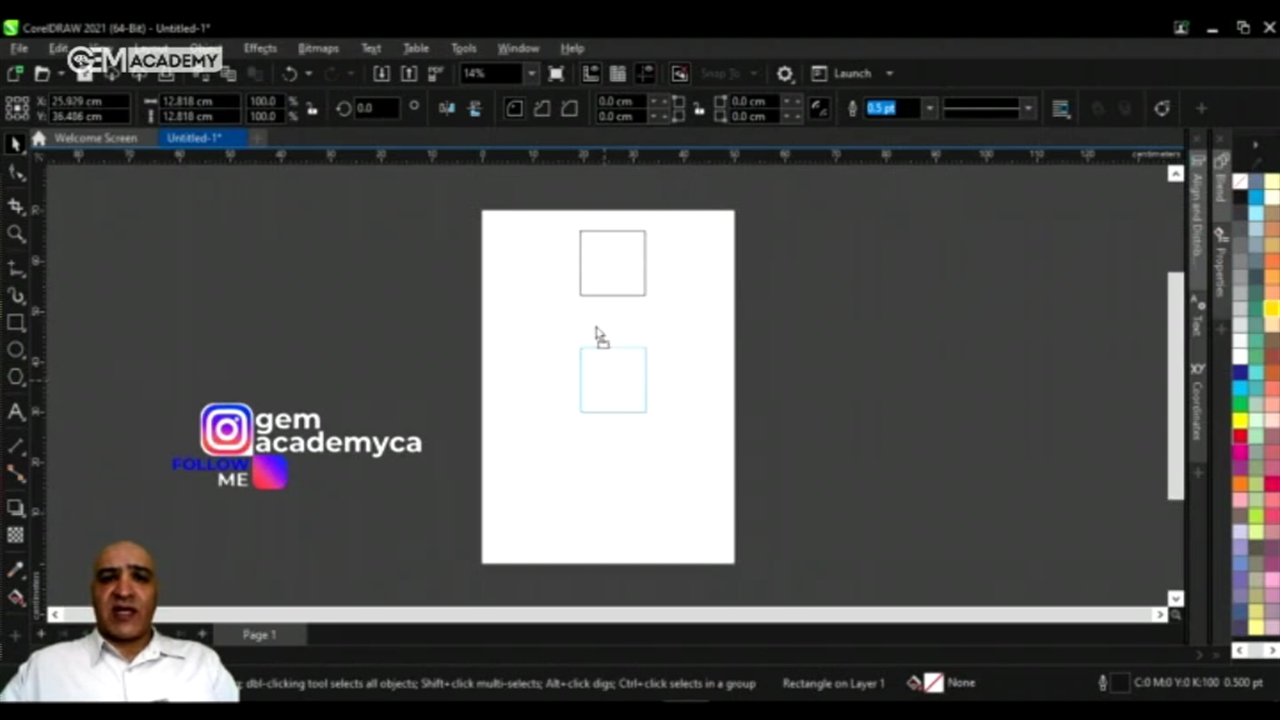This screenshot has height=720, width=1280.
Task: Toggle edit corners together lock
Action: [698, 108]
